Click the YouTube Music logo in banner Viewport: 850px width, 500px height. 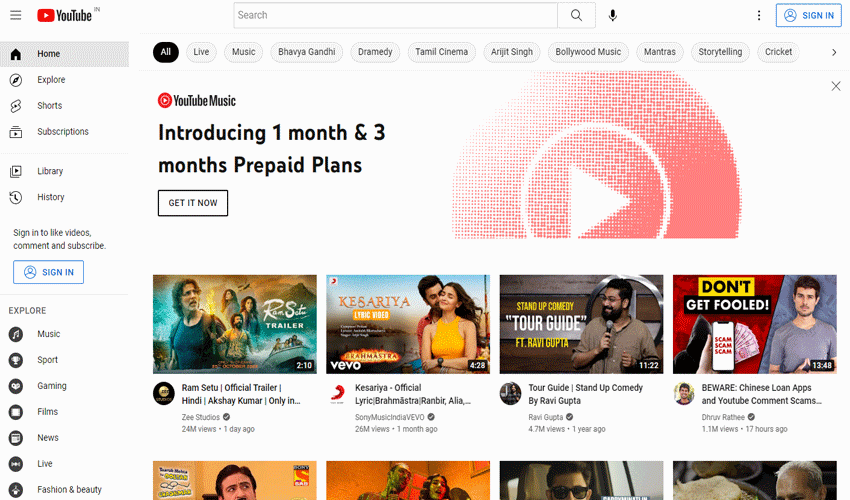point(197,100)
